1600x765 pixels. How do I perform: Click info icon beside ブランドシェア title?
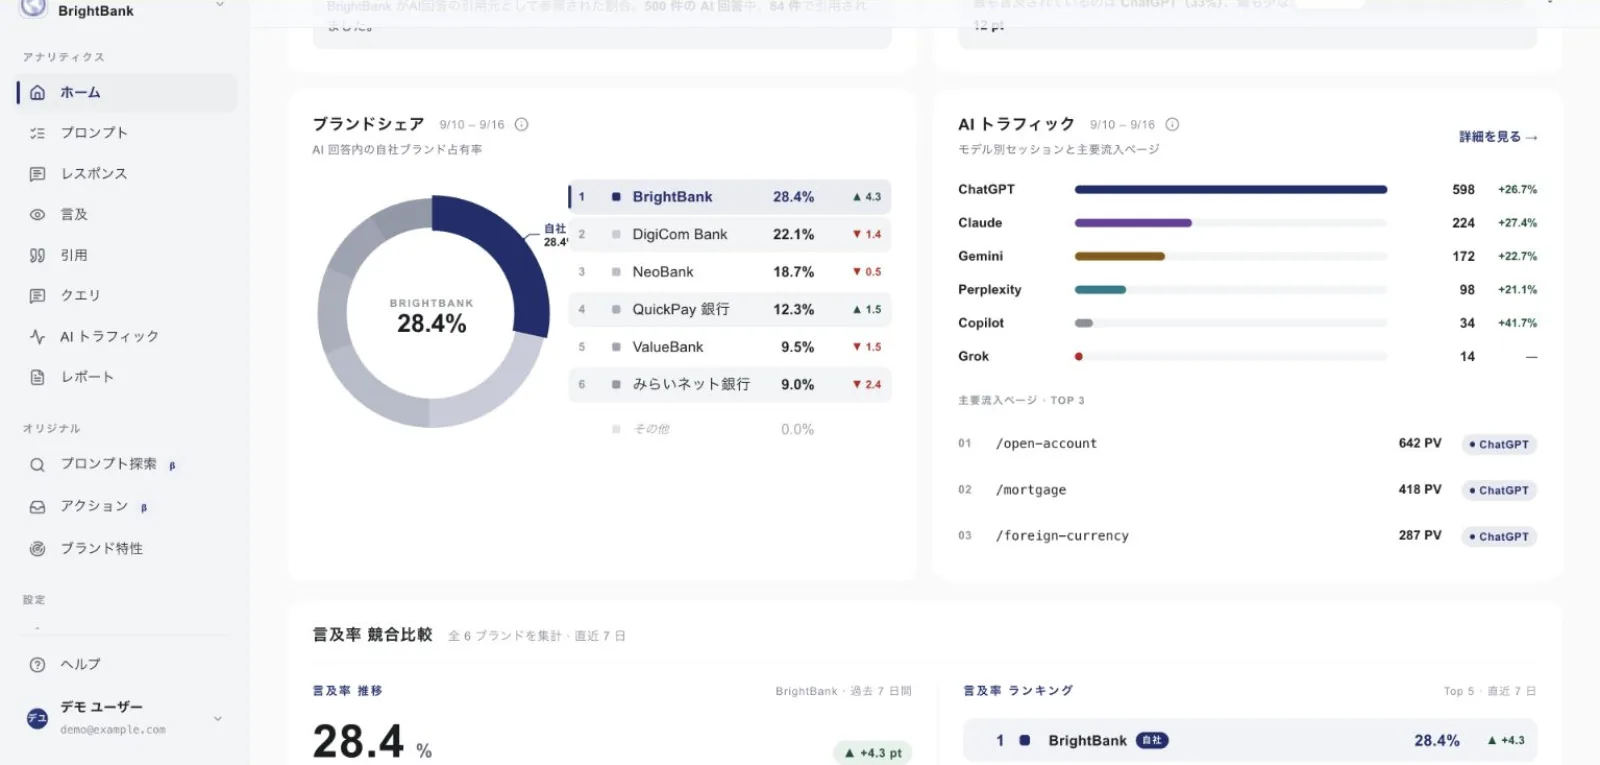tap(521, 125)
